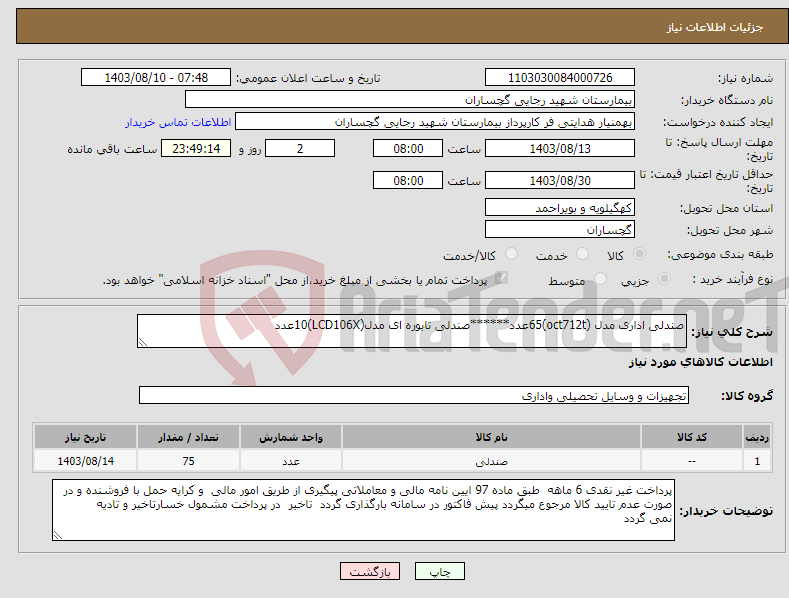The height and width of the screenshot is (598, 789).
Task: Select the متوسط purchase type radio
Action: 600,278
